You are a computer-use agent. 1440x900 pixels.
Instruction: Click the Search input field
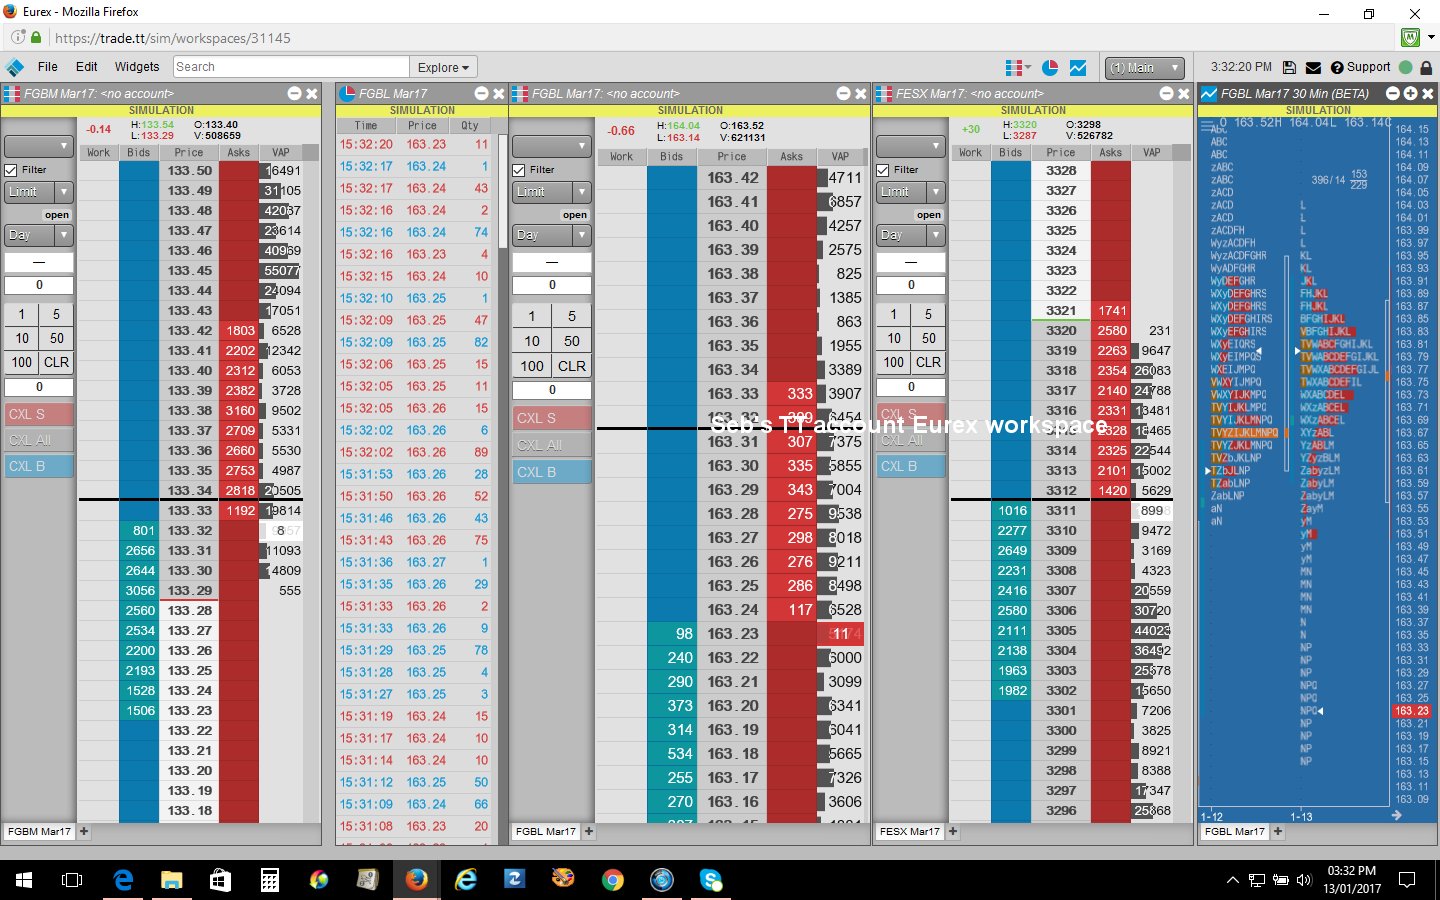291,67
